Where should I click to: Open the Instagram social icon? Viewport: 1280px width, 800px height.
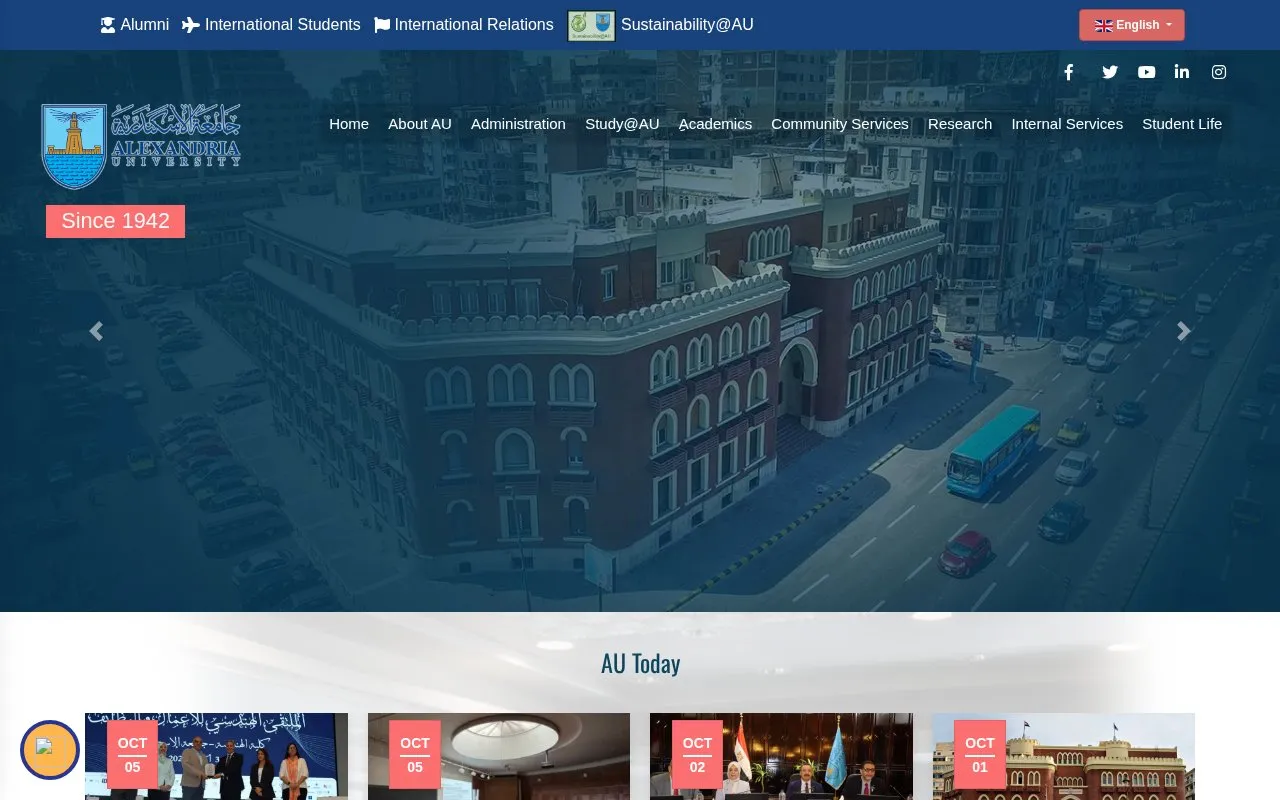point(1219,72)
